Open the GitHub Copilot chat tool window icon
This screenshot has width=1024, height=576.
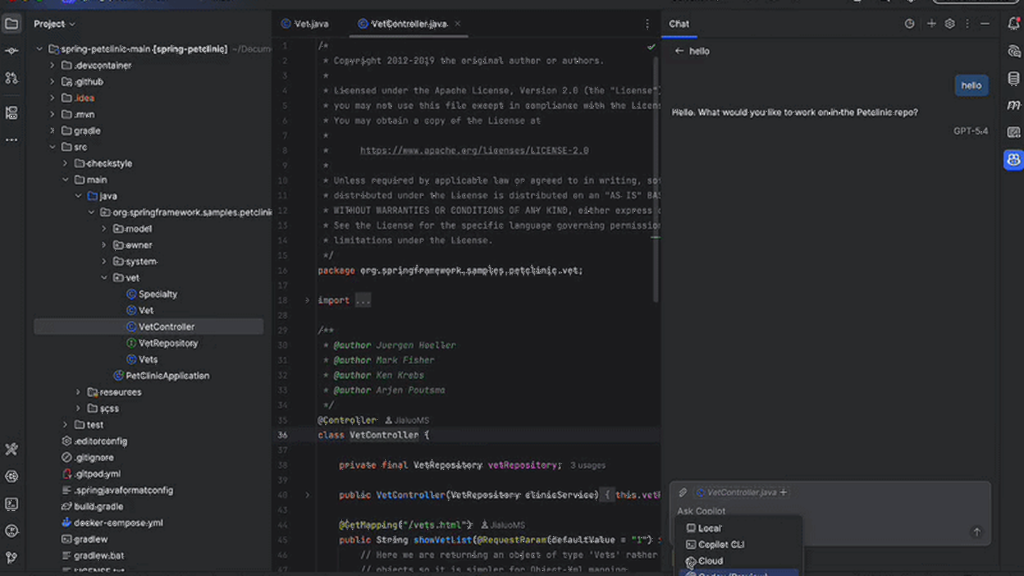click(x=1014, y=159)
